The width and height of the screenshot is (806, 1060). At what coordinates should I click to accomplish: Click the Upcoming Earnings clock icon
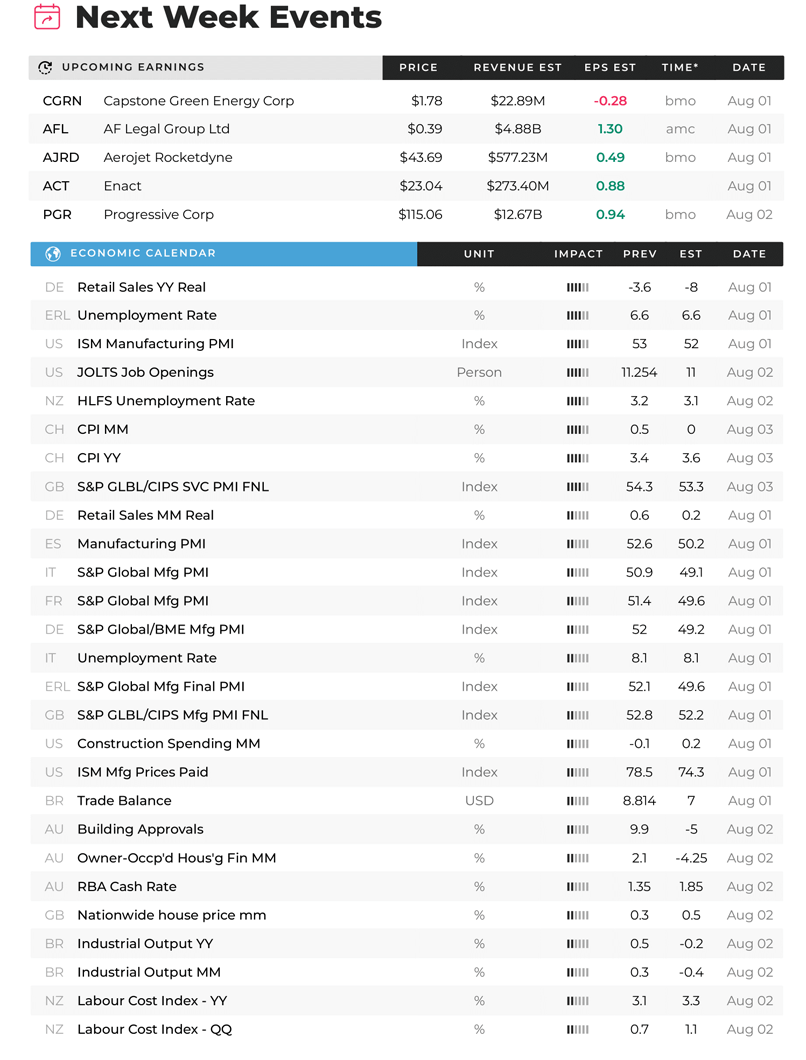point(45,68)
